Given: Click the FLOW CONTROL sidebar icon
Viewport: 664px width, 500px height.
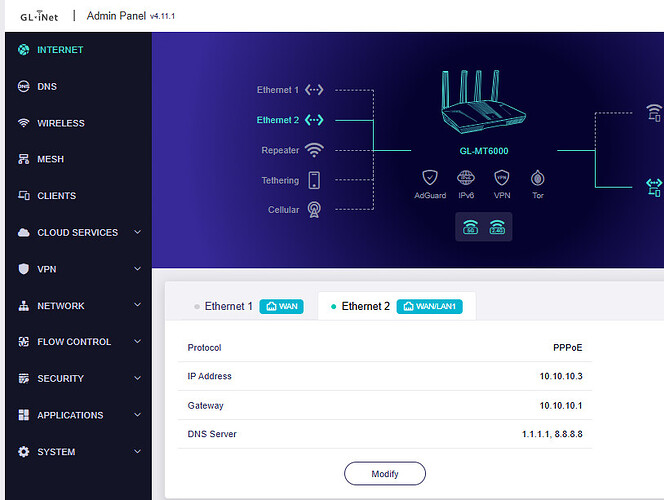Looking at the screenshot, I should pos(24,342).
